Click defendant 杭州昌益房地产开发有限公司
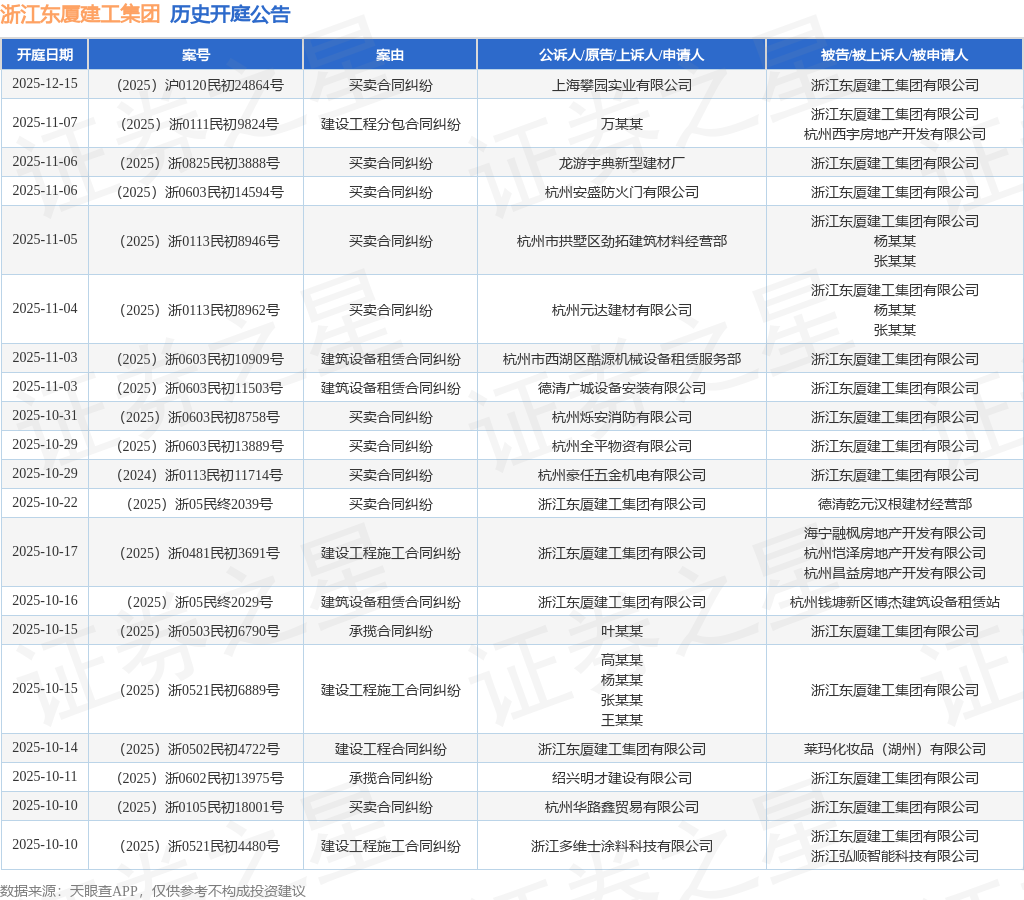Image resolution: width=1024 pixels, height=900 pixels. tap(895, 573)
